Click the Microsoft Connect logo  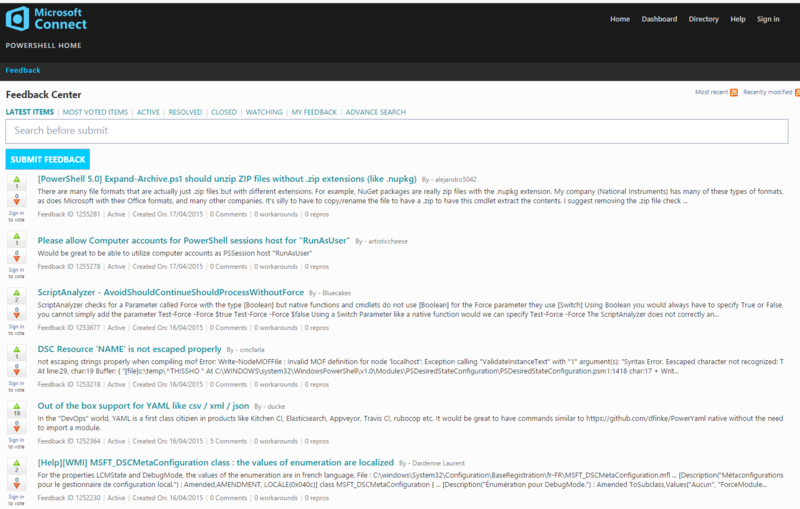[46, 19]
